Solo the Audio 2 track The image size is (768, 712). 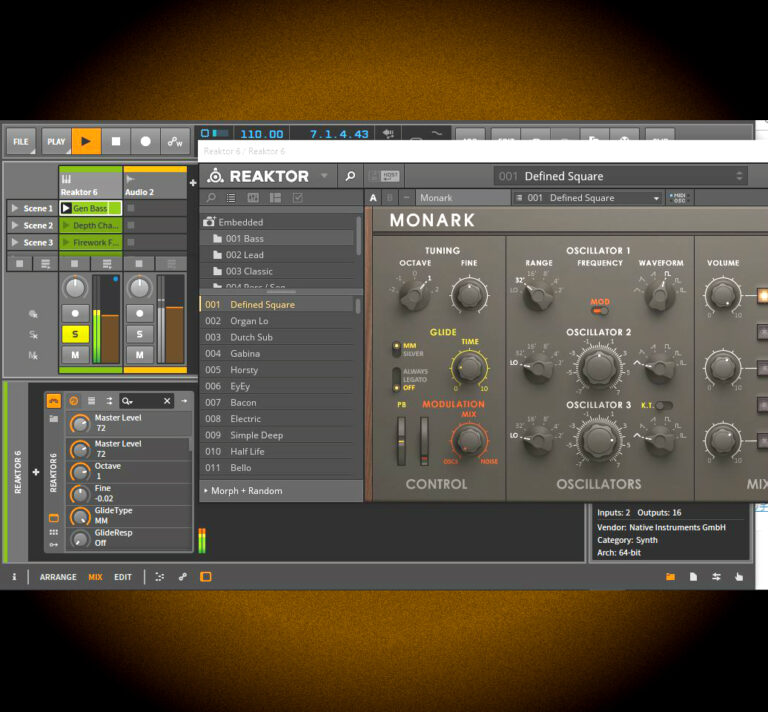pyautogui.click(x=140, y=334)
